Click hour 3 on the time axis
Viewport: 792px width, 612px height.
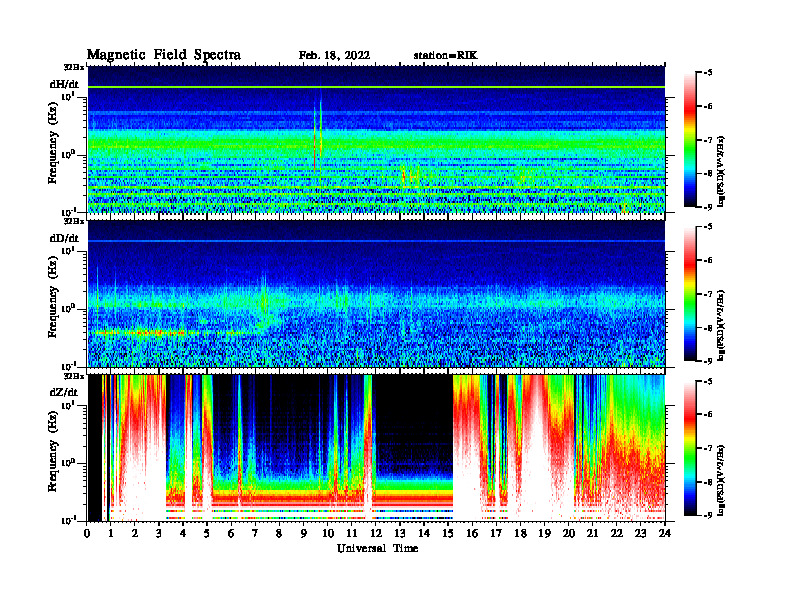tap(159, 533)
